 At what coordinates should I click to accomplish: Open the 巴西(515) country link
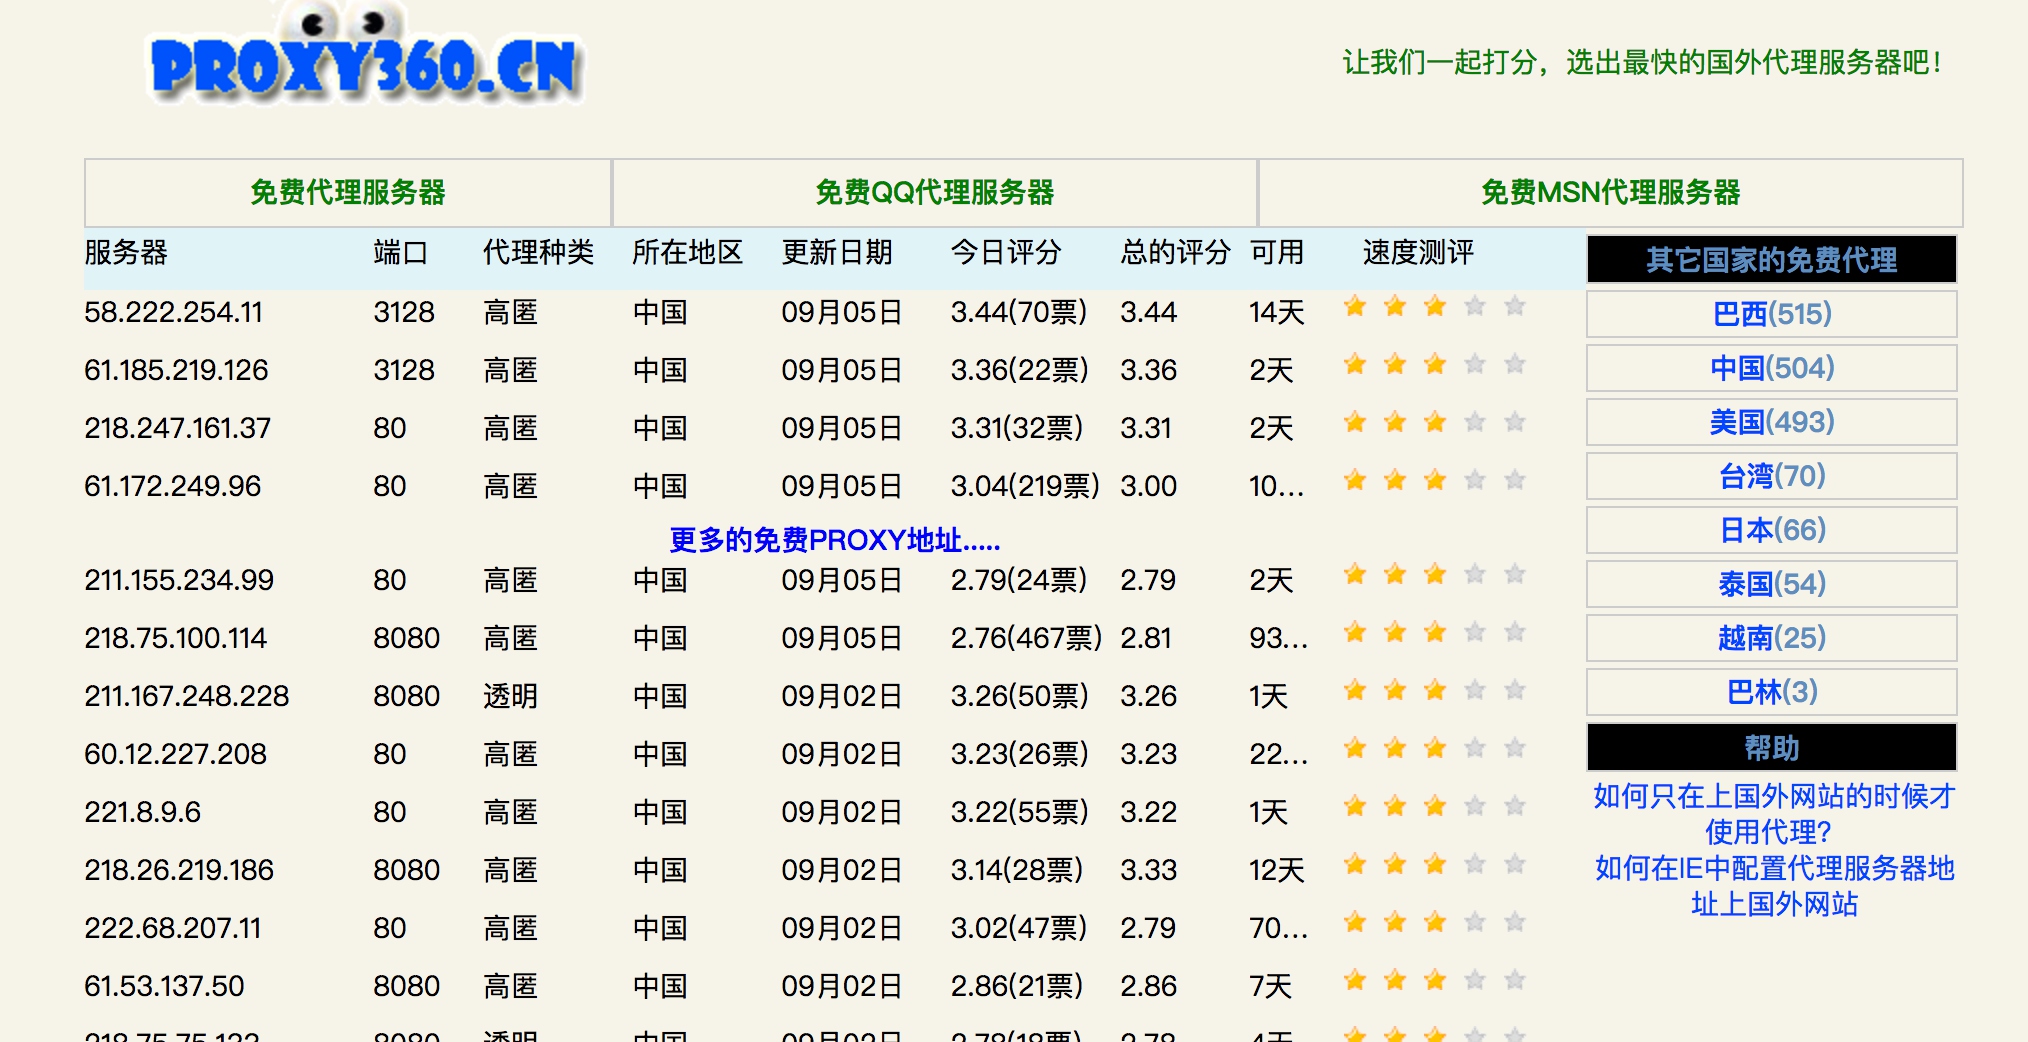pyautogui.click(x=1772, y=314)
